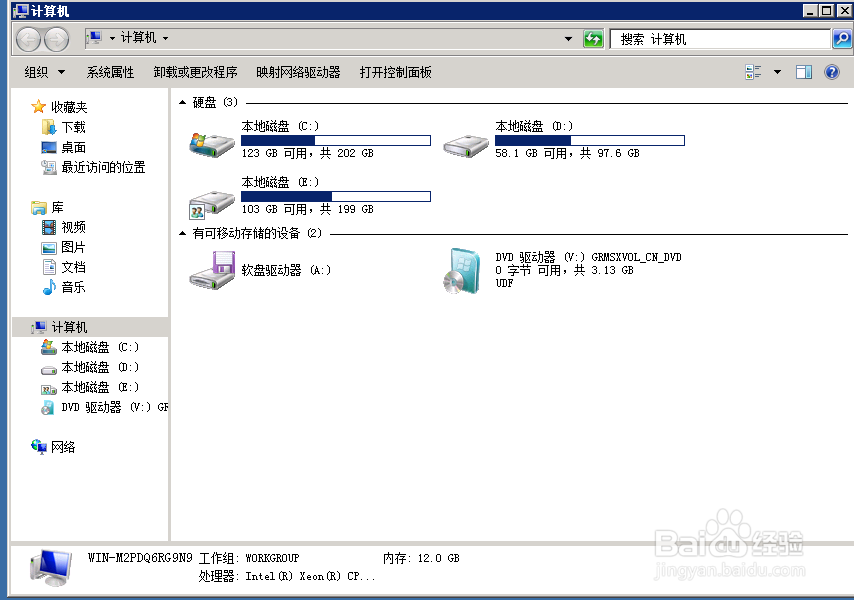
Task: Open the 下载 folder icon in sidebar
Action: coord(49,127)
